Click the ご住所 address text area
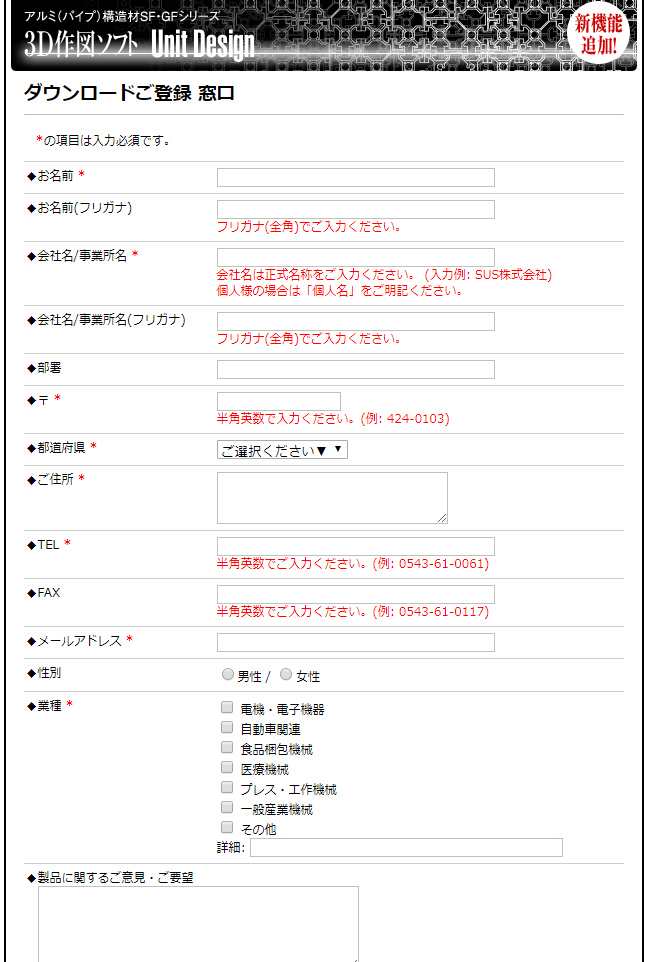 pos(332,498)
